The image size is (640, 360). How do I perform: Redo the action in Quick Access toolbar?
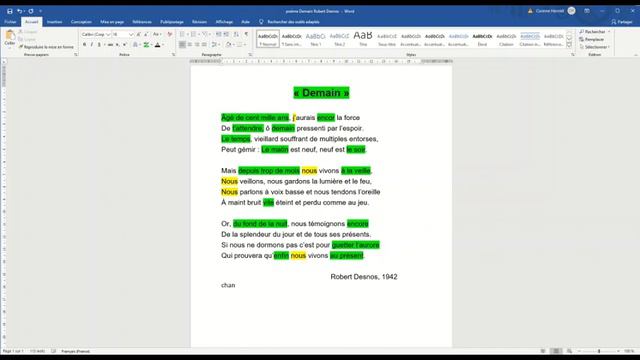(31, 11)
